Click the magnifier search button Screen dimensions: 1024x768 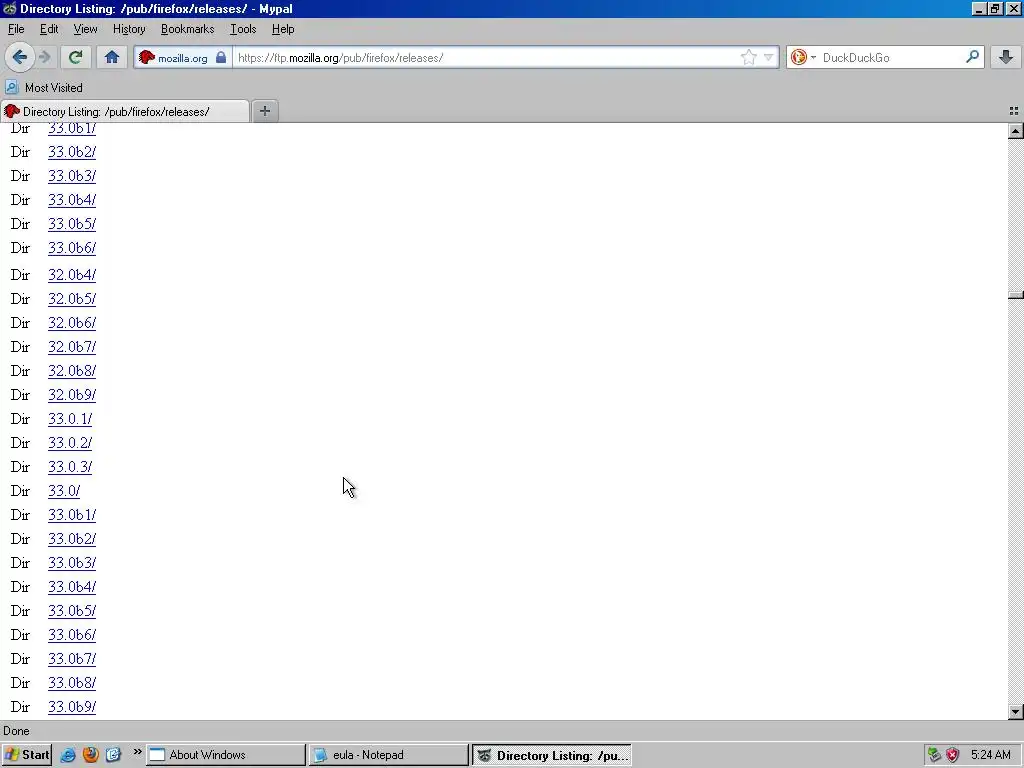[x=972, y=57]
